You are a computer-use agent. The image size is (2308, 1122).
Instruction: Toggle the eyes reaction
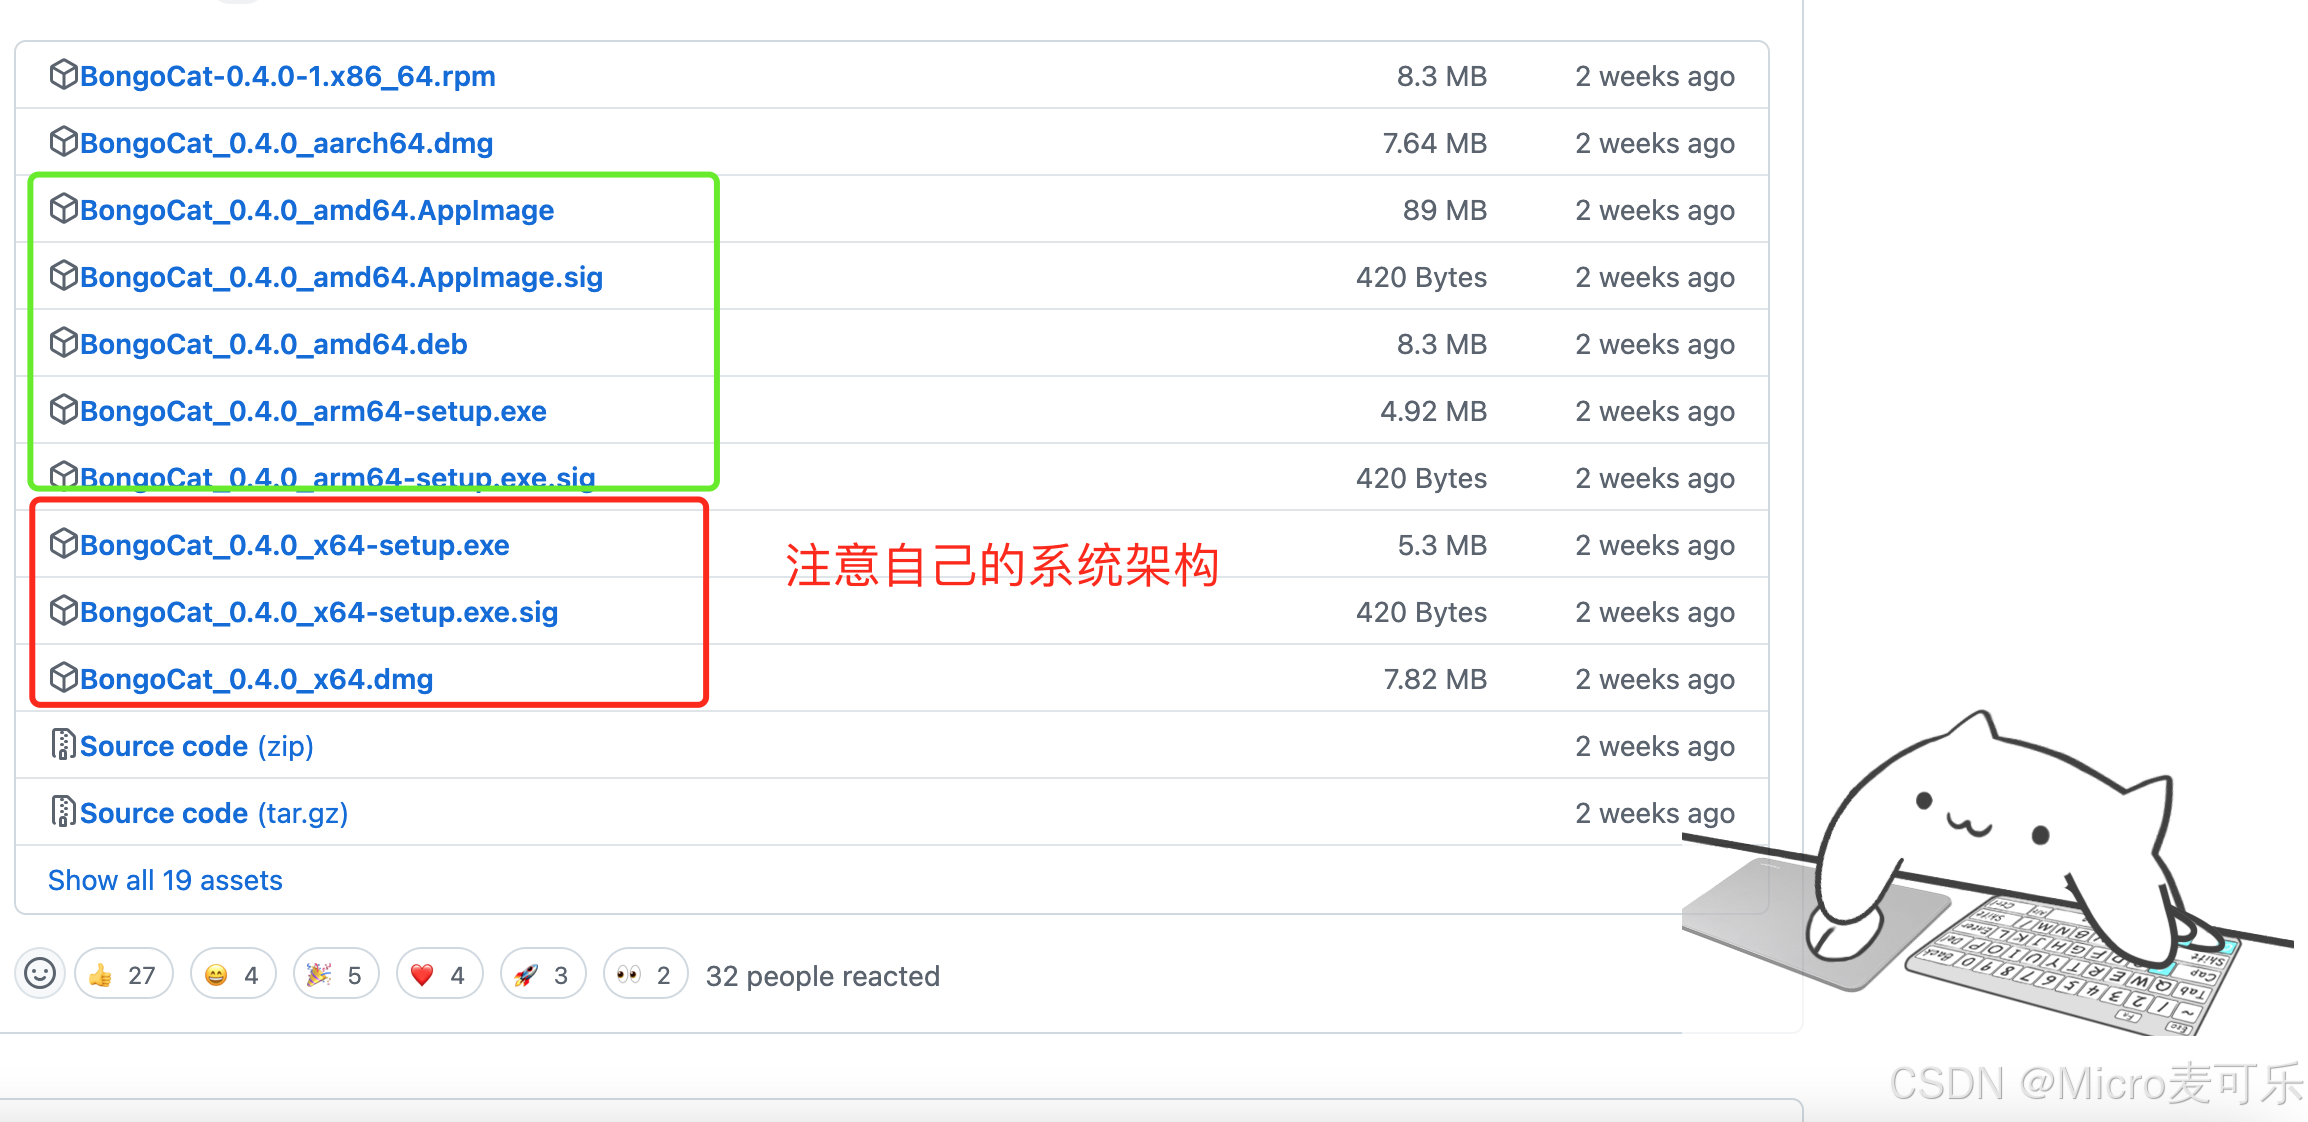(645, 975)
